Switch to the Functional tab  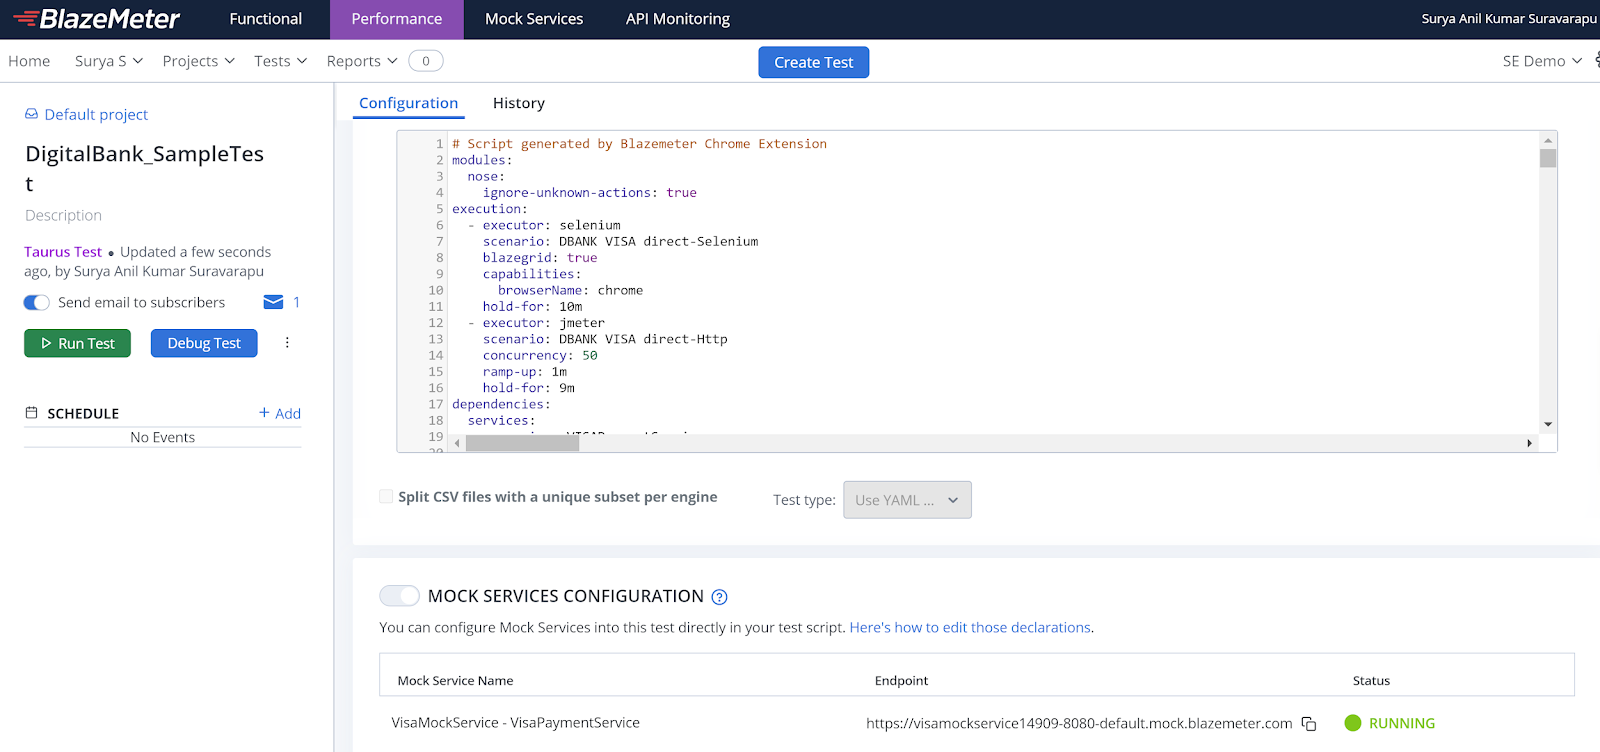pos(265,19)
